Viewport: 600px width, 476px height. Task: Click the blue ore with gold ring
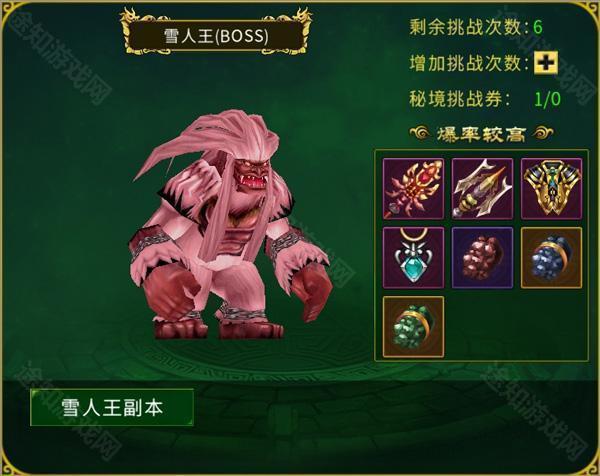[551, 258]
